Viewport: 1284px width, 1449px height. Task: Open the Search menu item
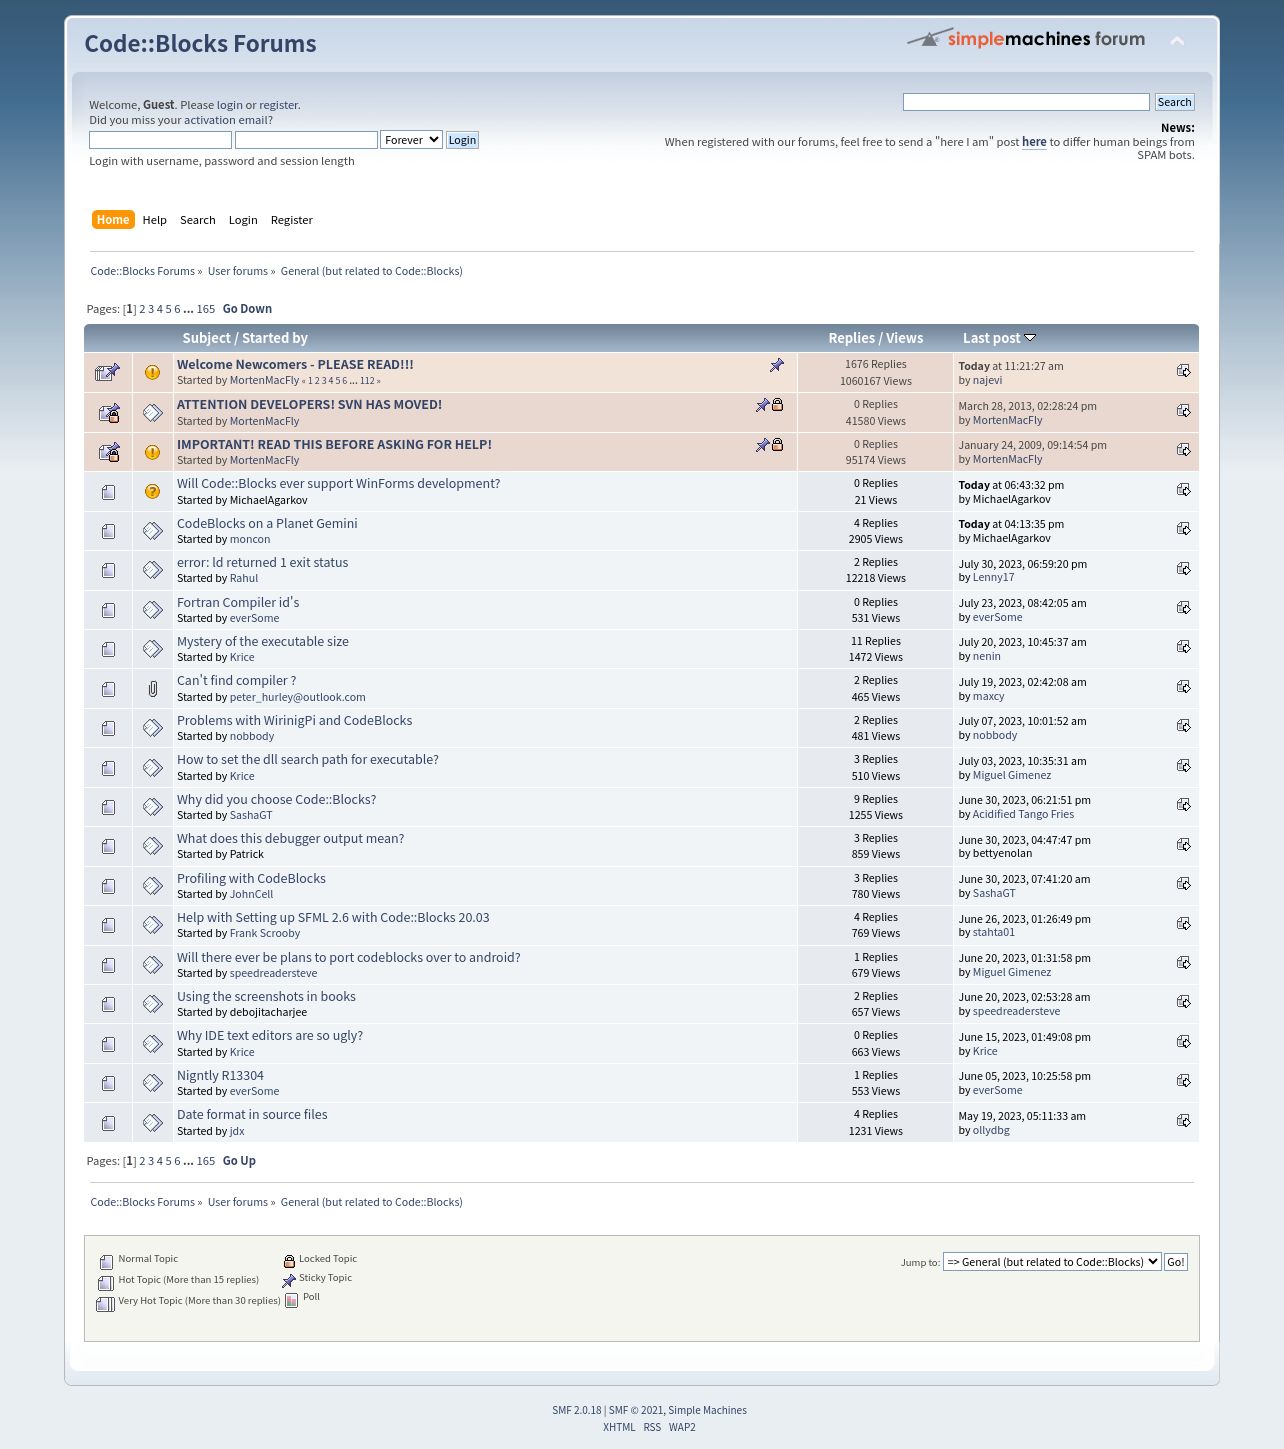click(198, 220)
